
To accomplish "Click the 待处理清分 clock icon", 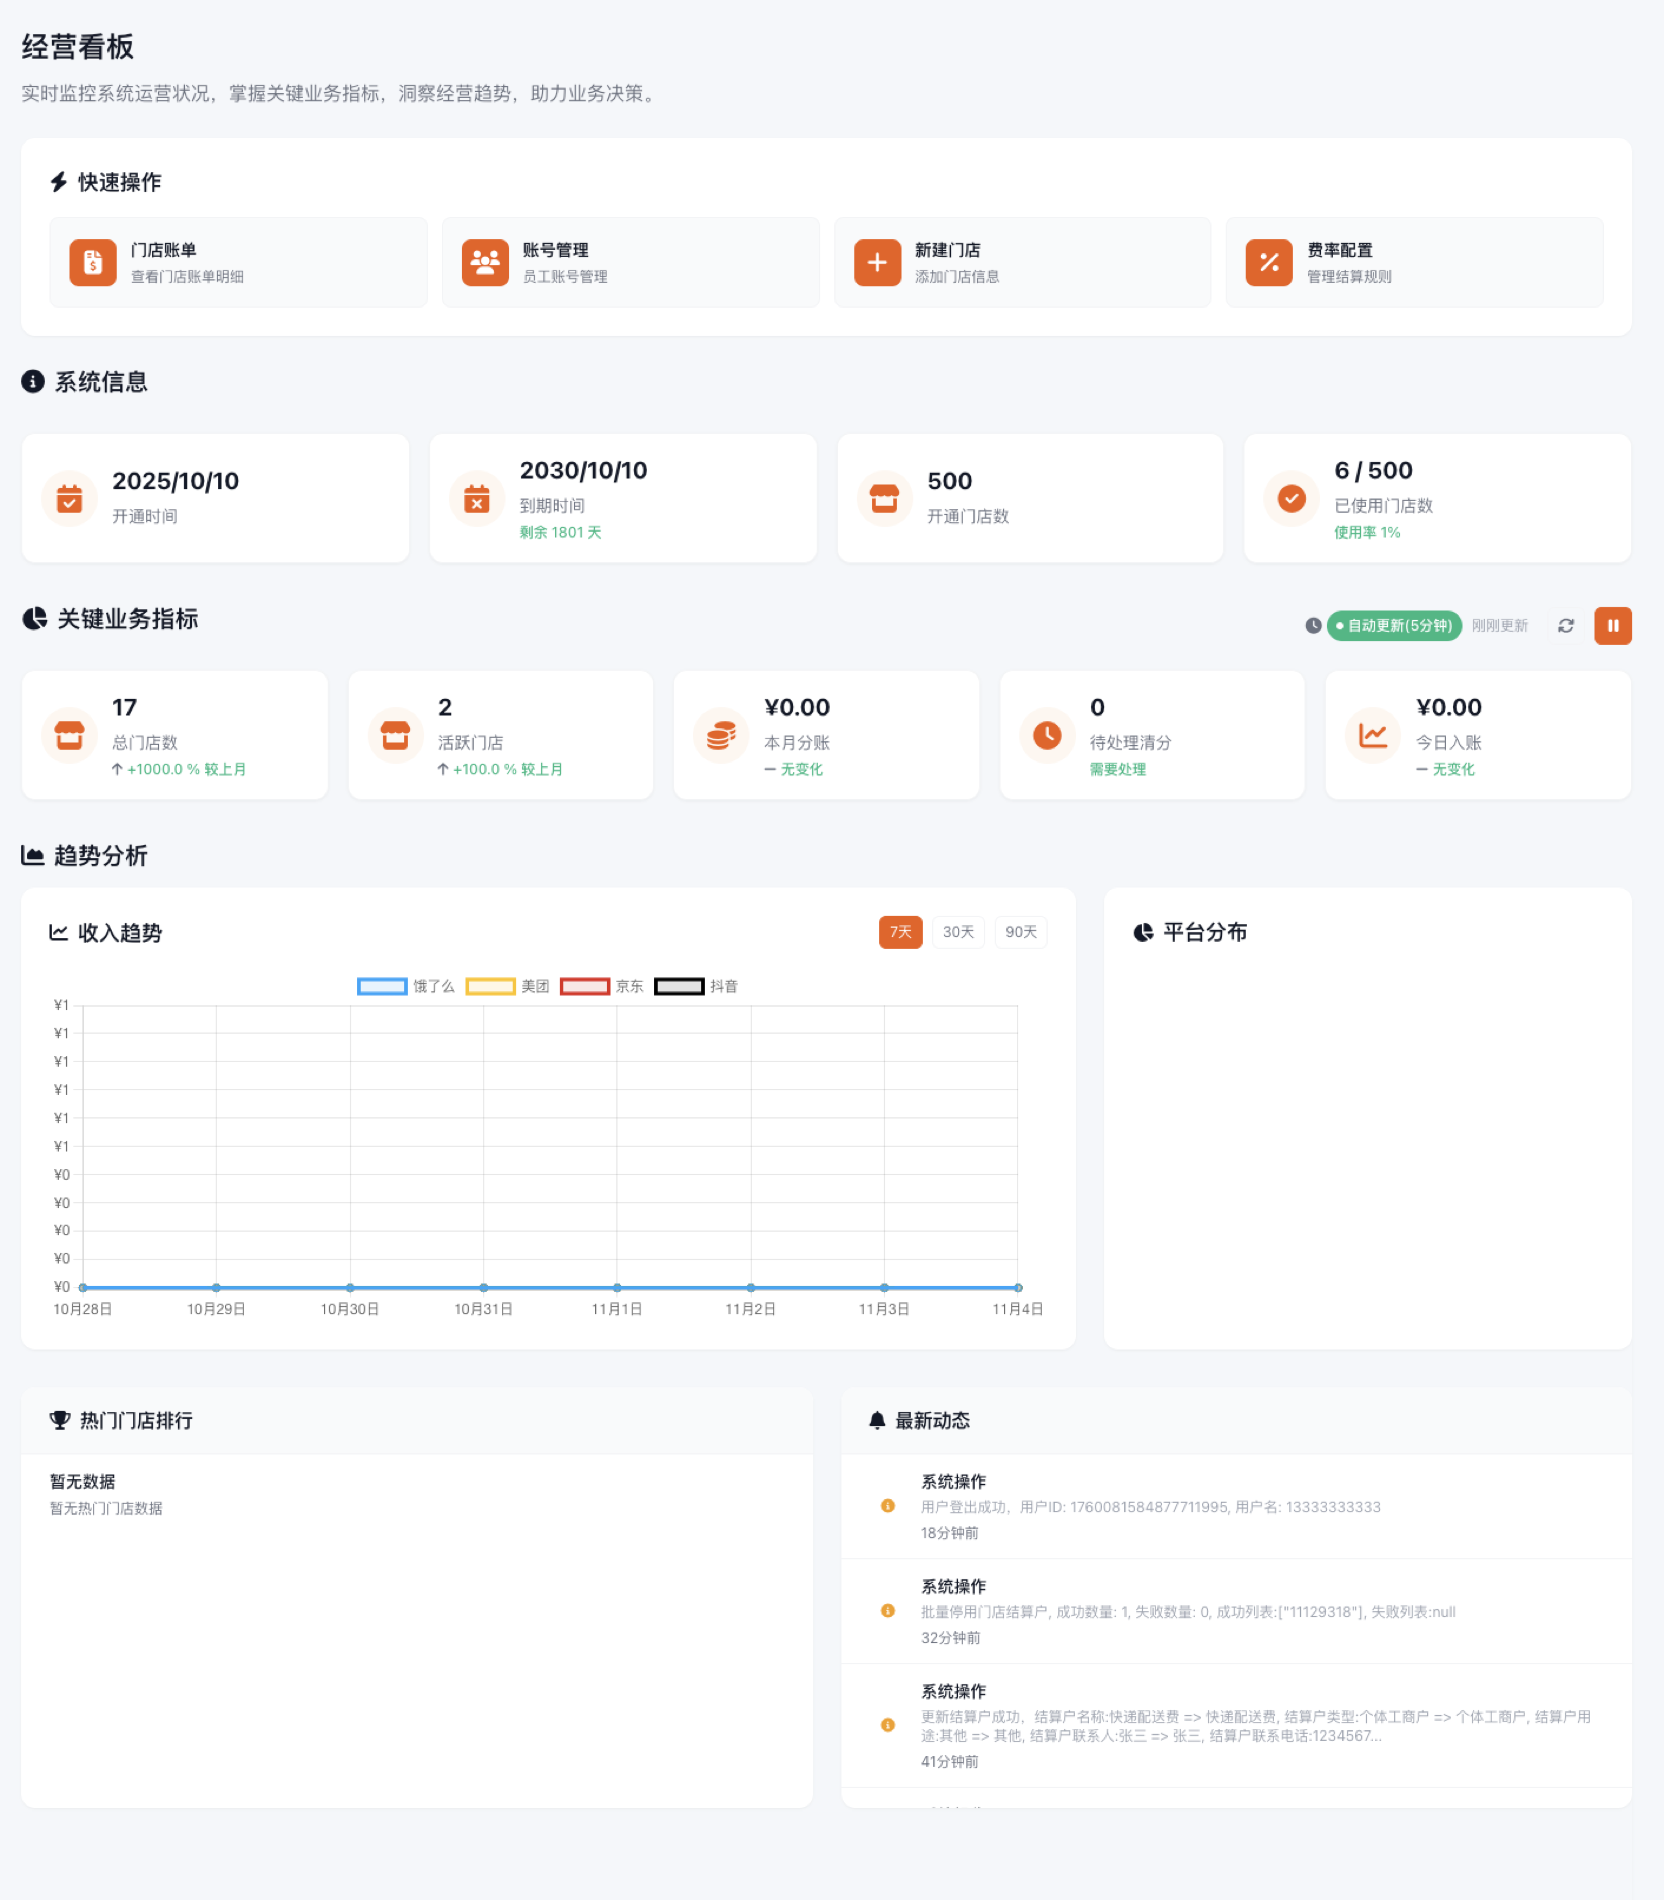I will point(1047,735).
